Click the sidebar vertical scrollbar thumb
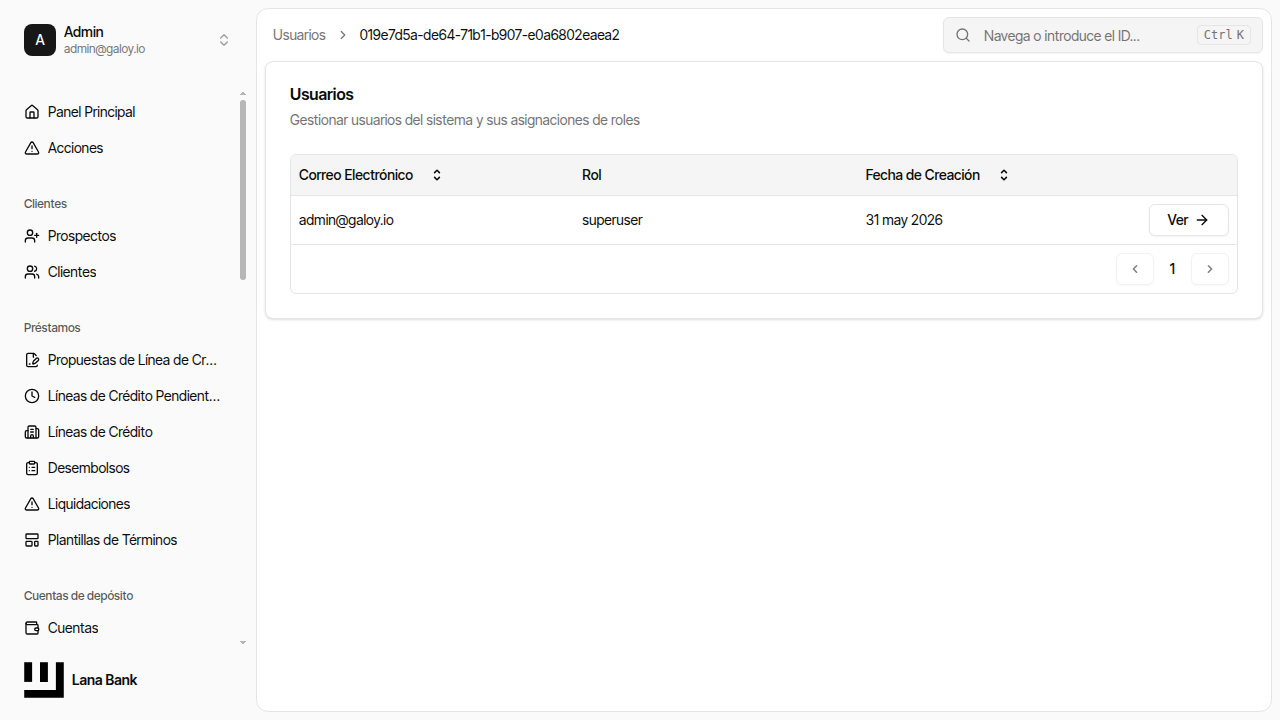Viewport: 1280px width, 720px height. pos(243,190)
